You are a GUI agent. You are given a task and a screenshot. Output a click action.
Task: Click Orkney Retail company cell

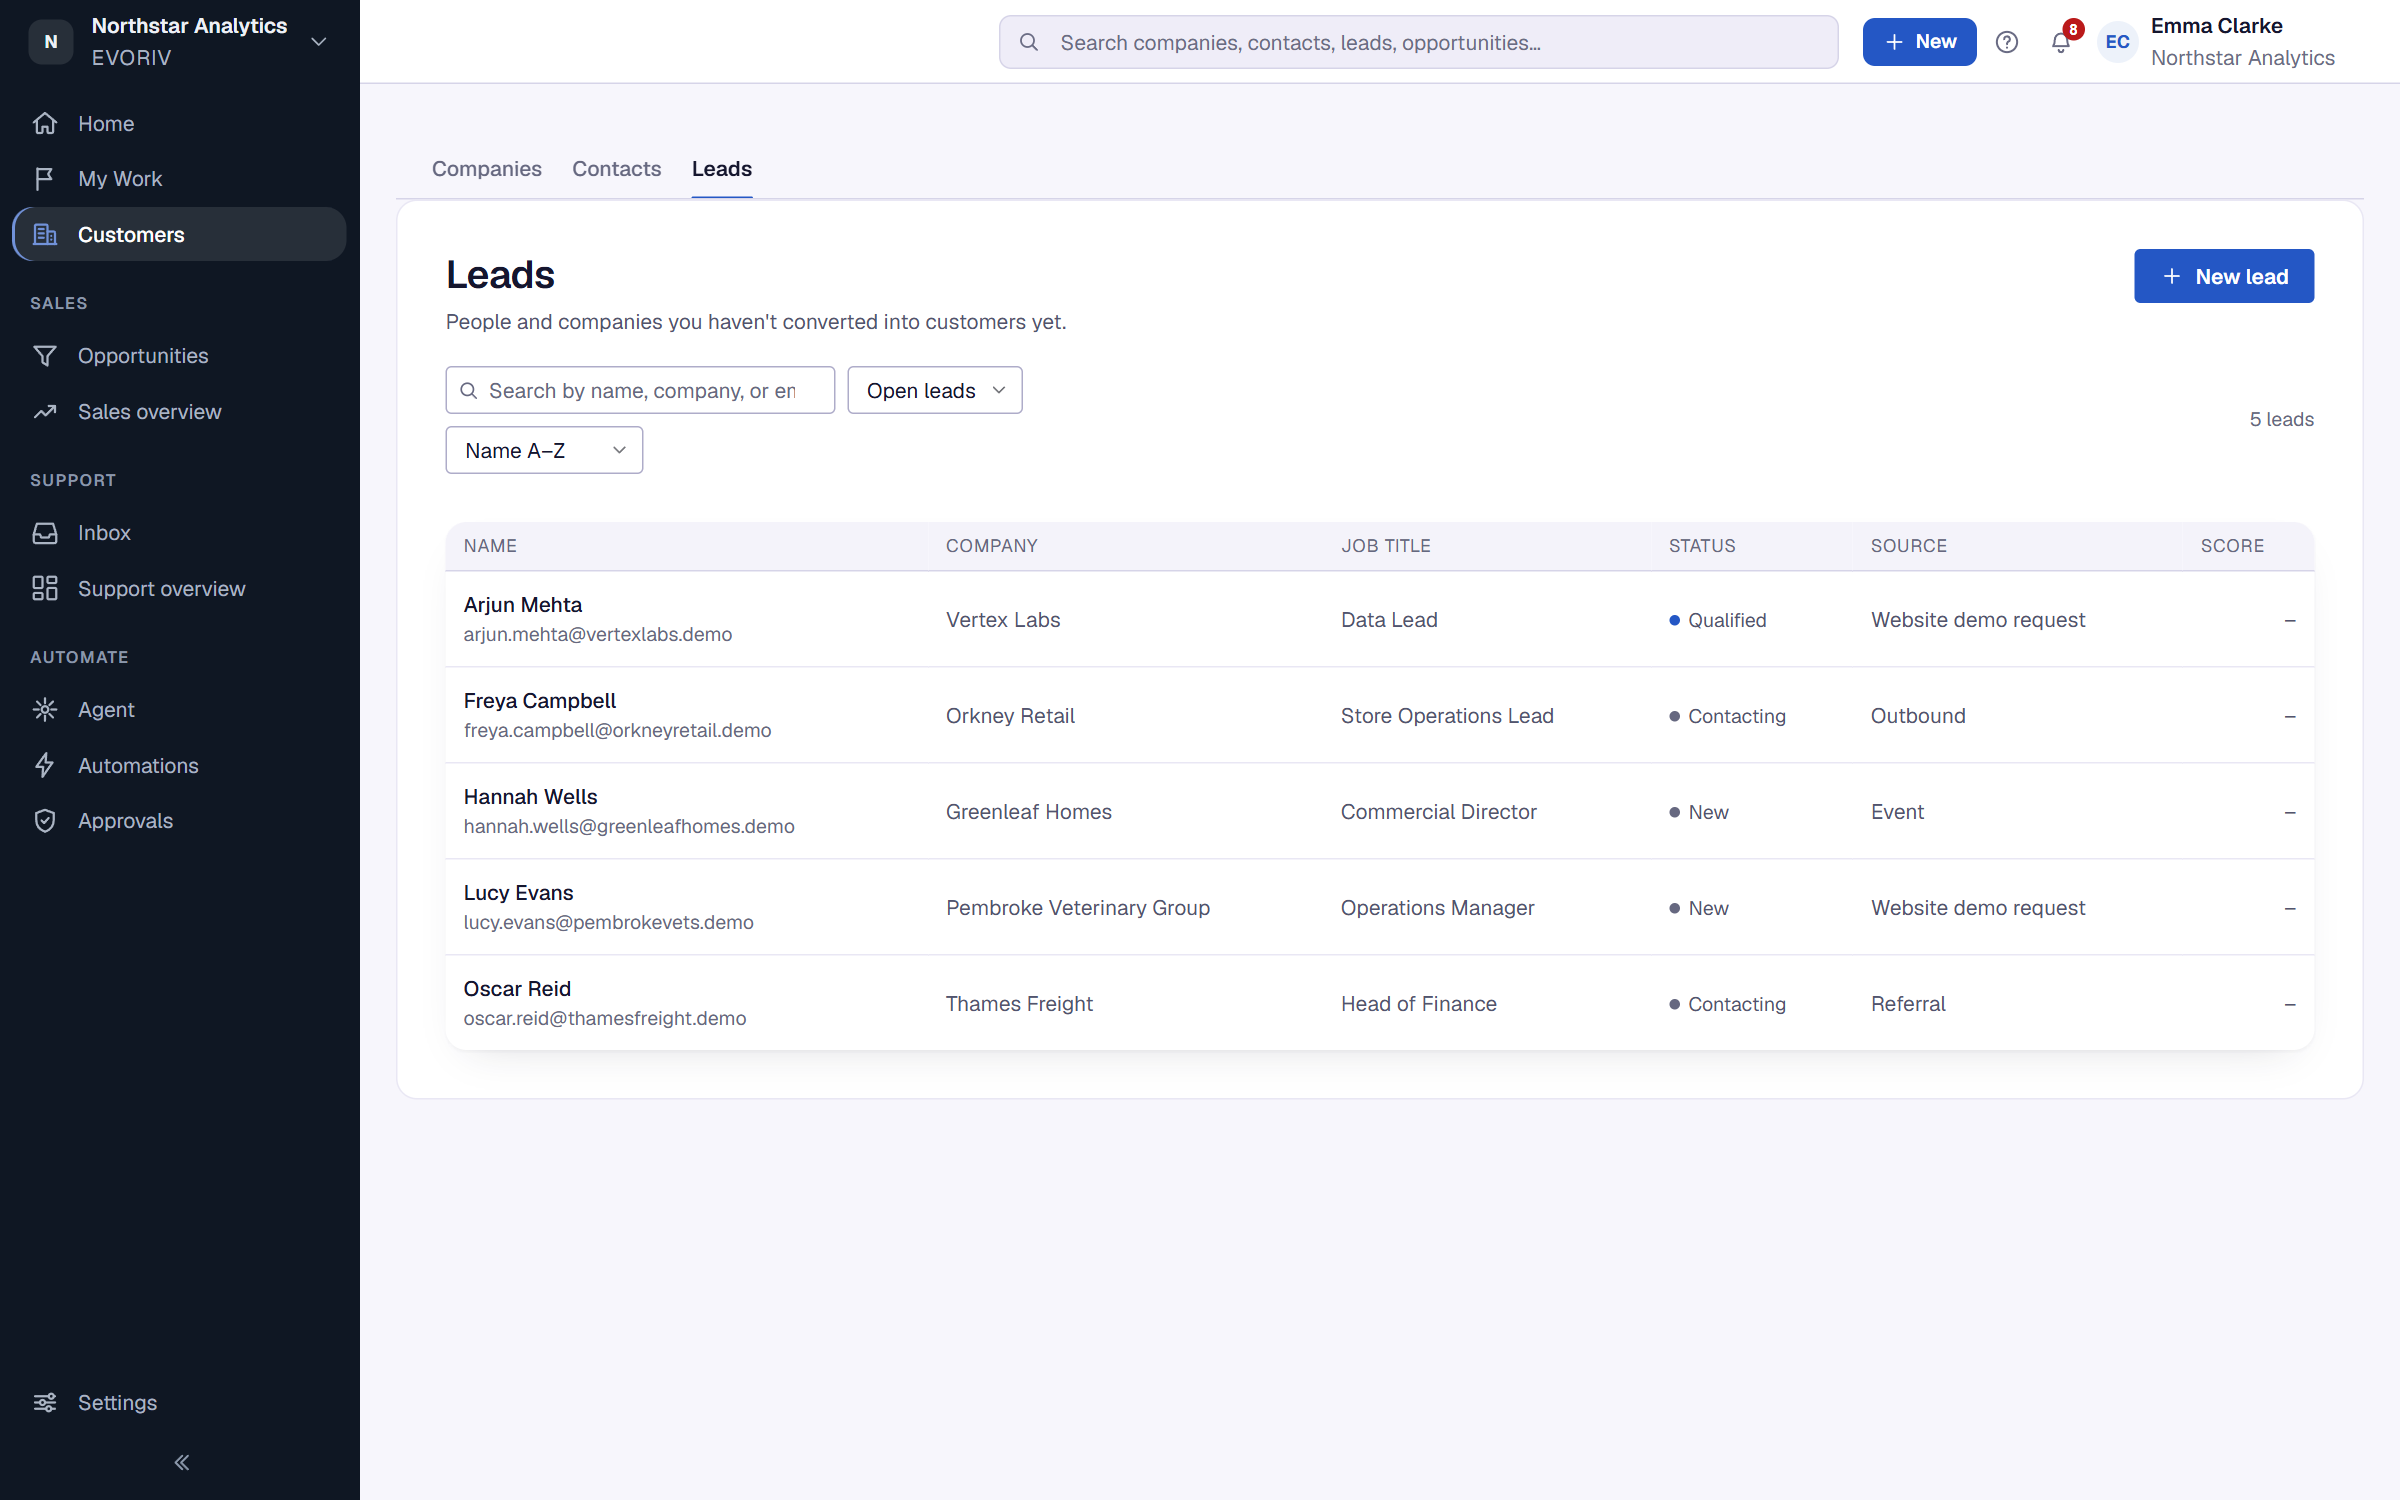point(1010,716)
